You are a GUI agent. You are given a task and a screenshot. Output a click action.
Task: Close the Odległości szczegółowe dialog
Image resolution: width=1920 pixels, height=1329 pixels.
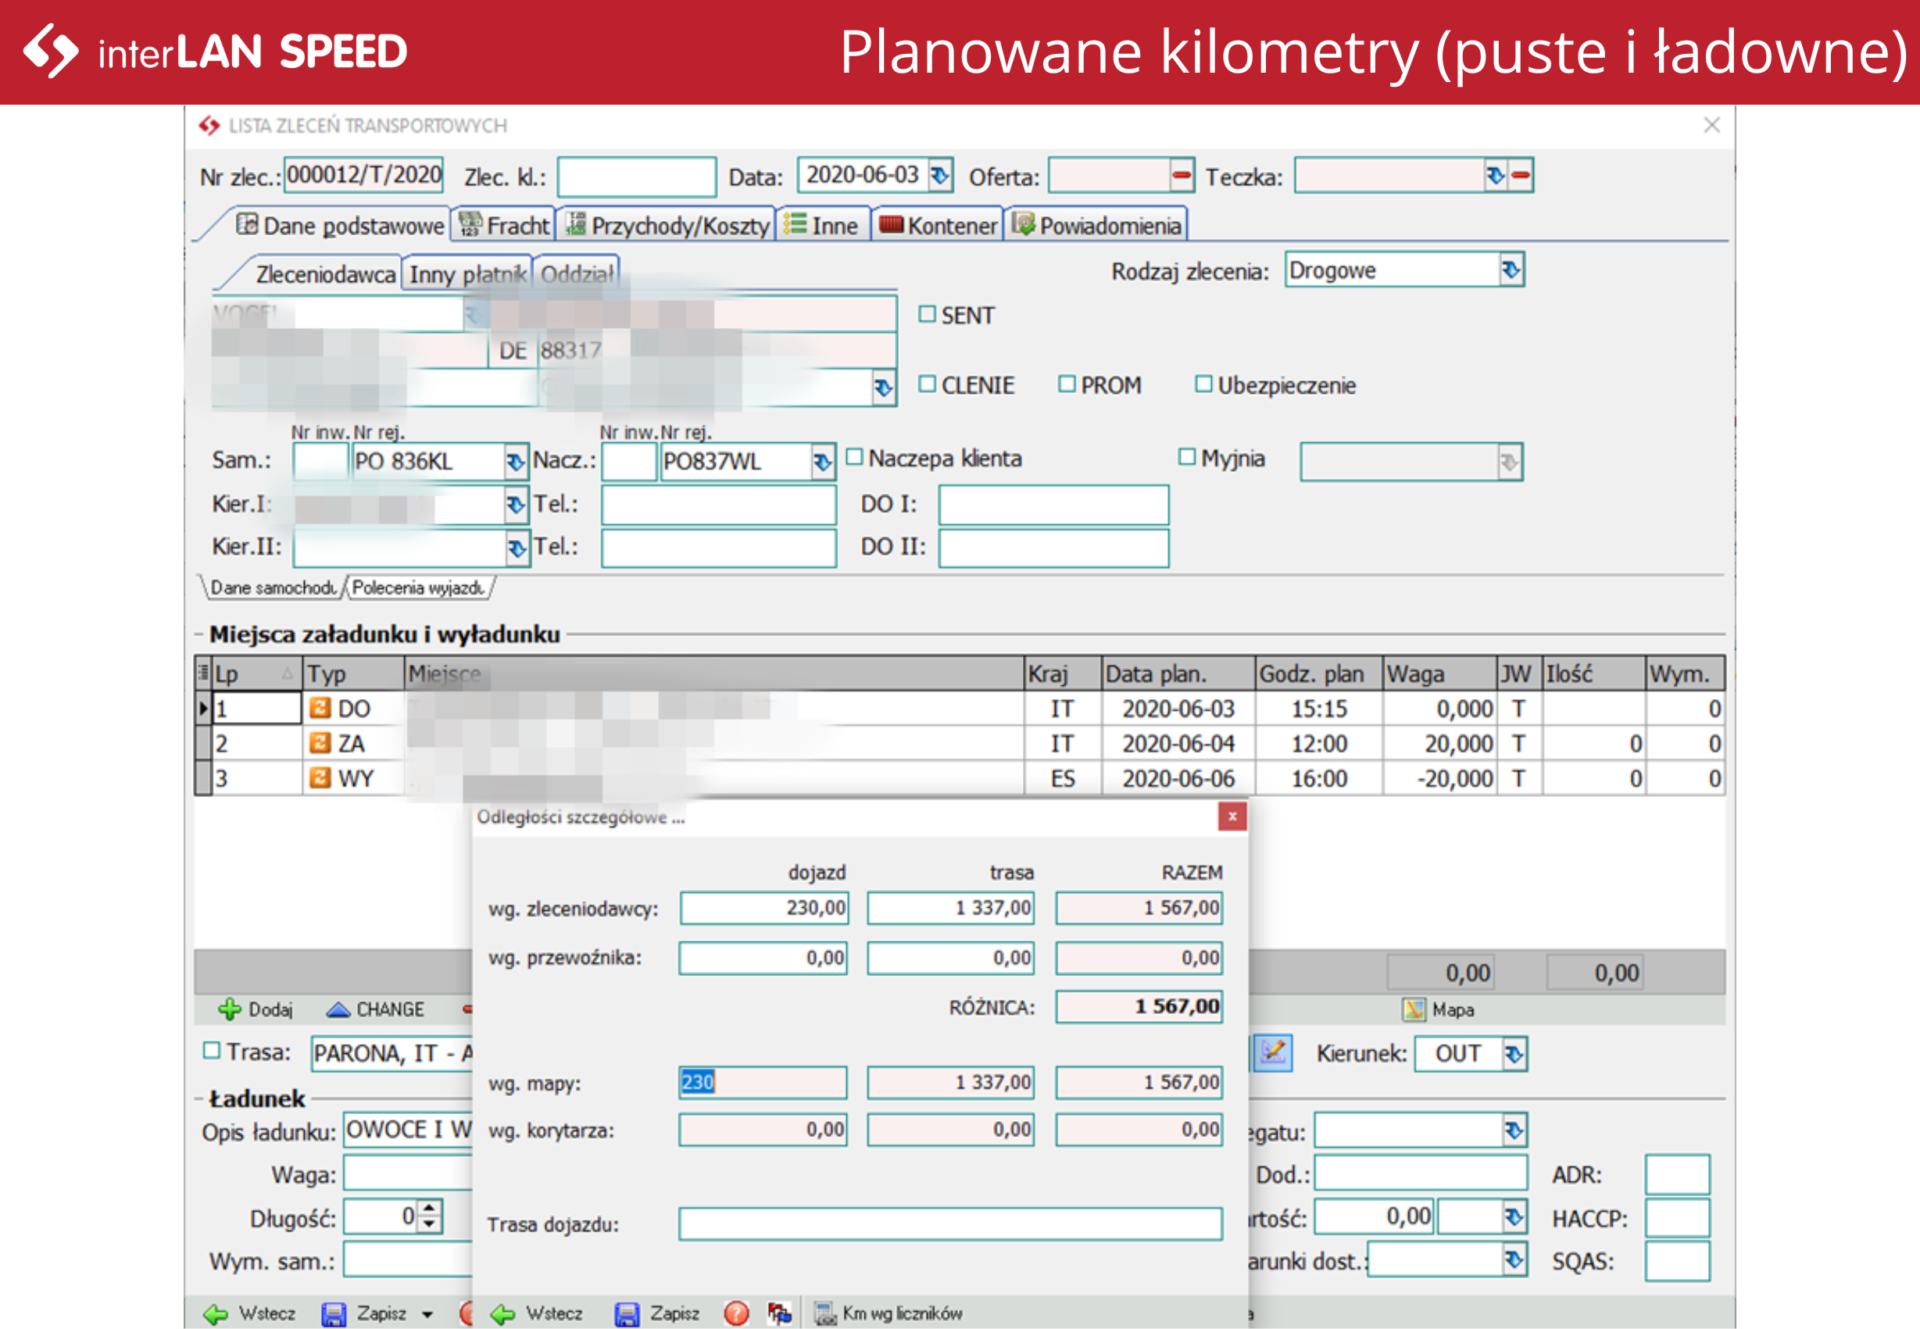pos(1232,817)
